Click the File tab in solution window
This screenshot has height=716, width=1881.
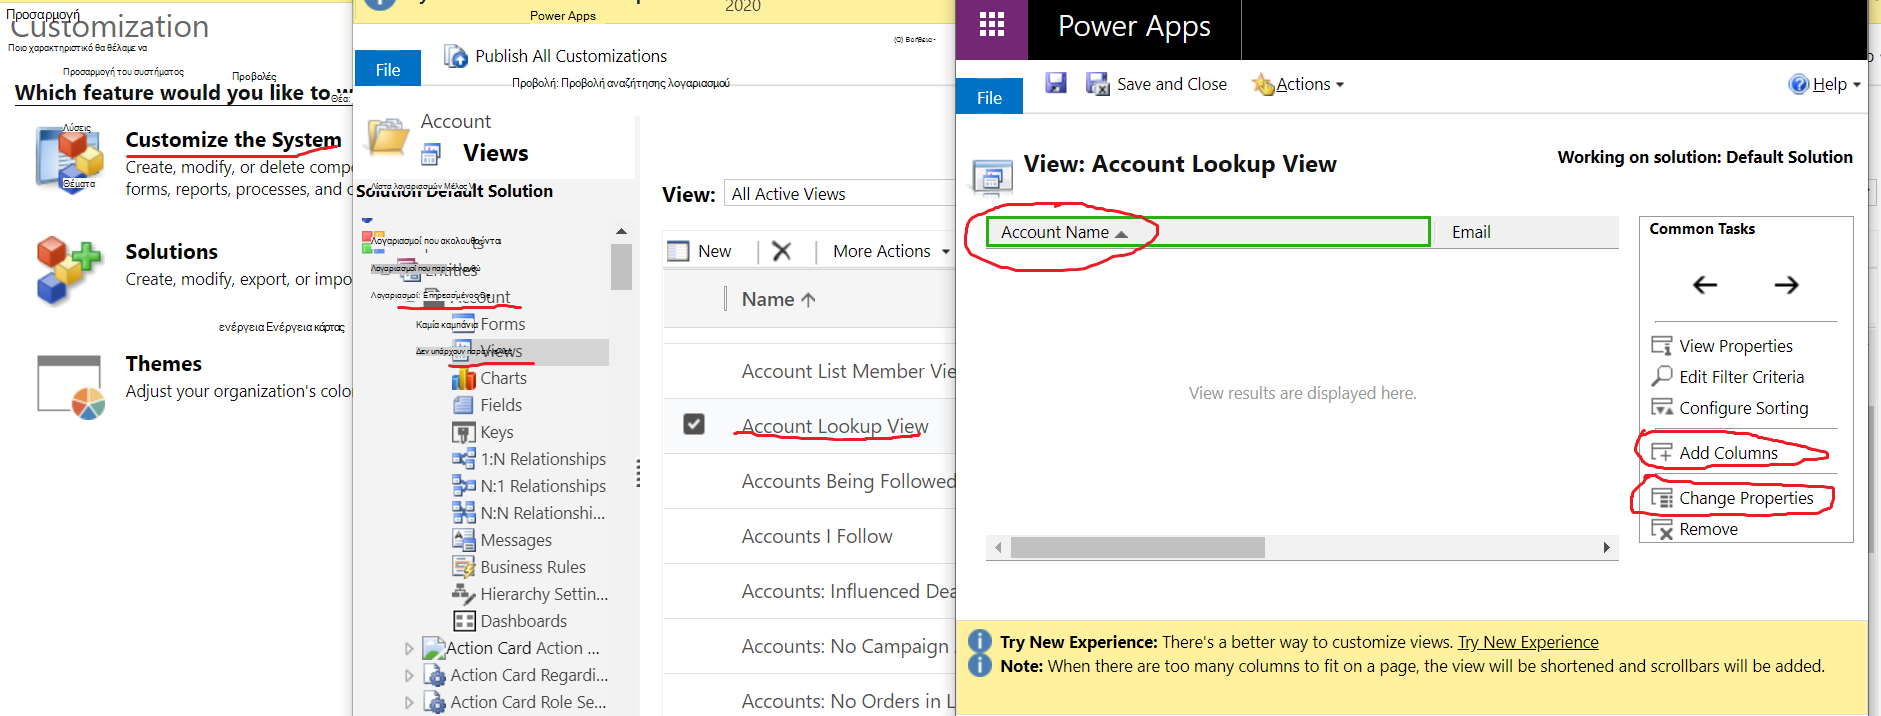point(388,69)
